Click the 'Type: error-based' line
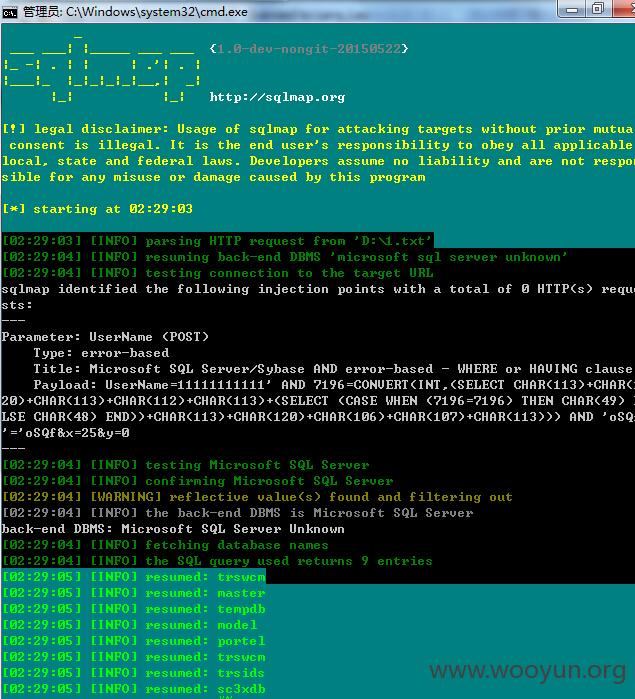The width and height of the screenshot is (635, 699). click(101, 353)
